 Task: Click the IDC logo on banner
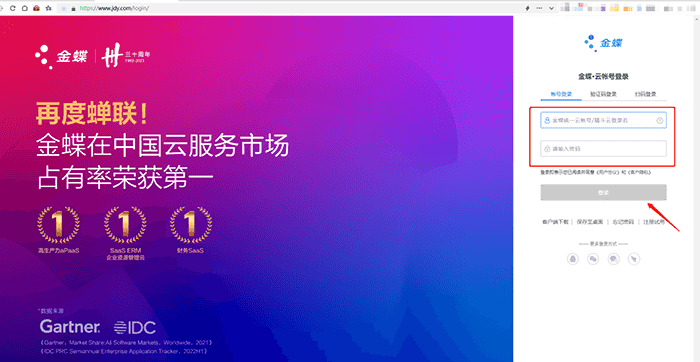click(x=135, y=328)
